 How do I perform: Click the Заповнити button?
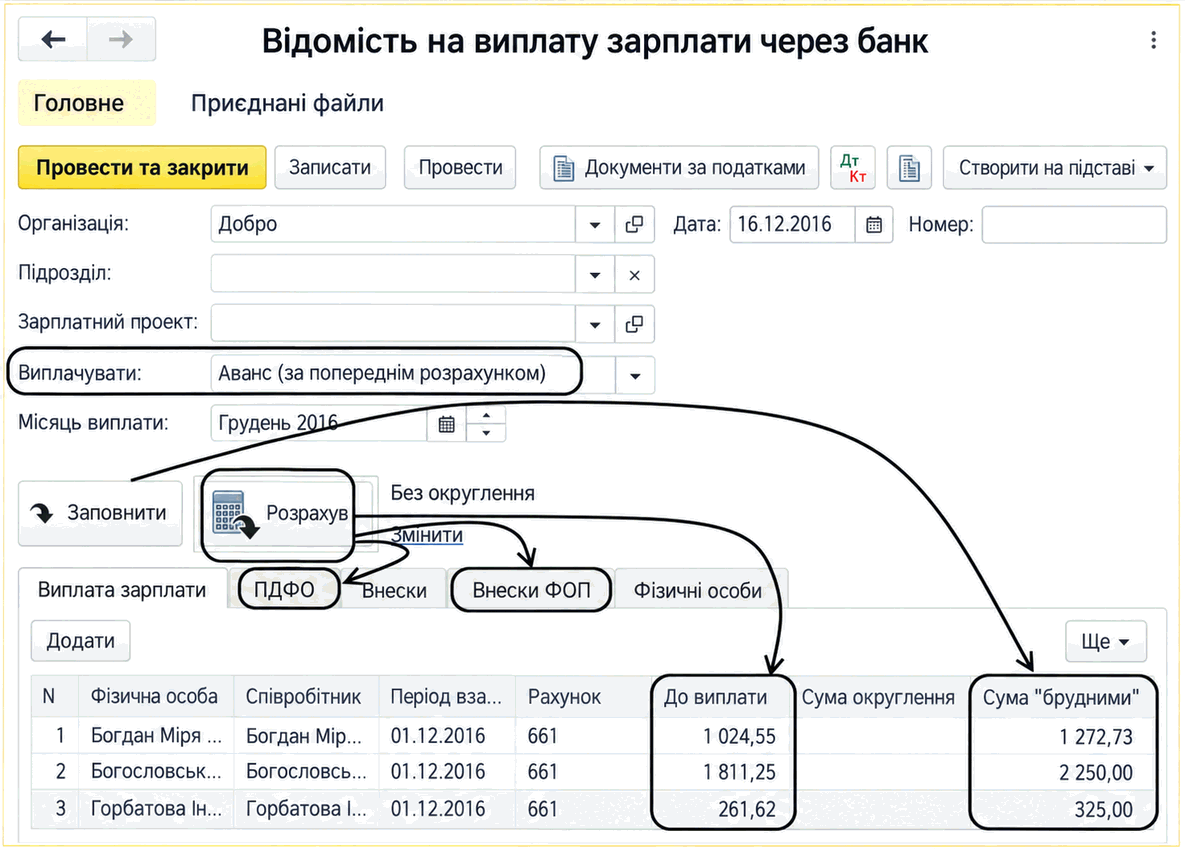point(101,513)
